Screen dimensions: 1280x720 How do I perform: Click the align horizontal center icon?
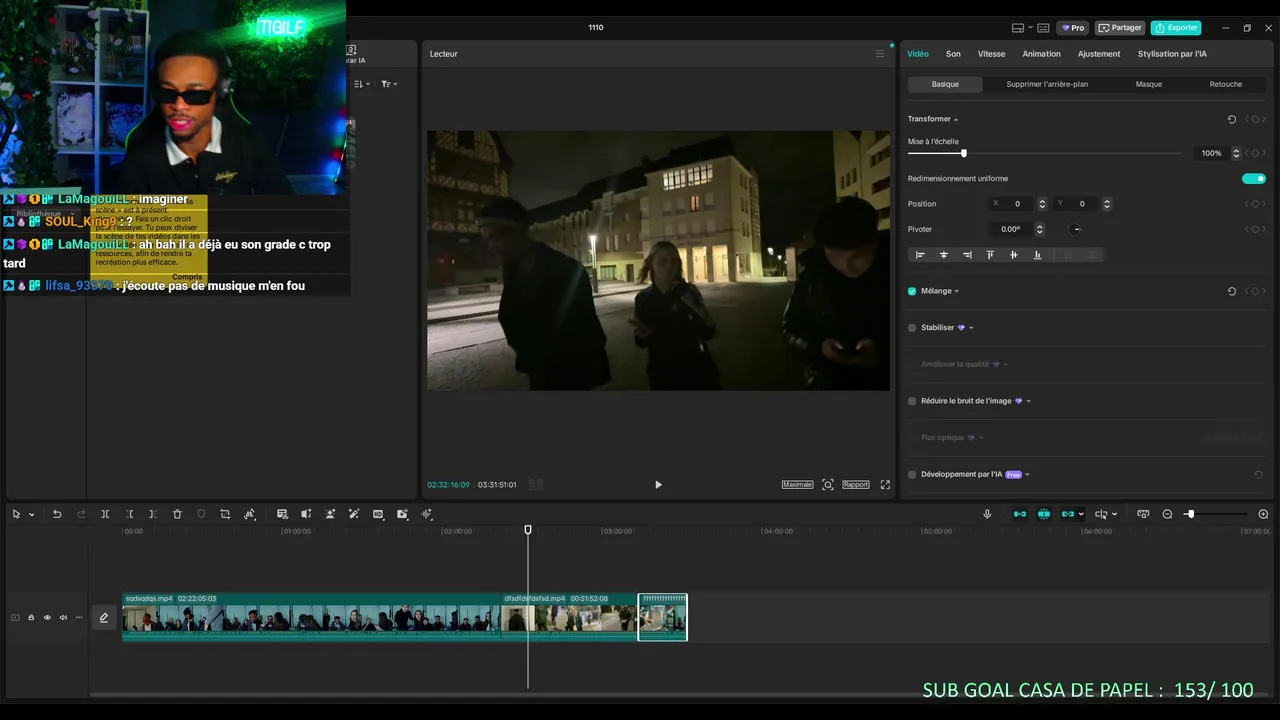pos(944,255)
